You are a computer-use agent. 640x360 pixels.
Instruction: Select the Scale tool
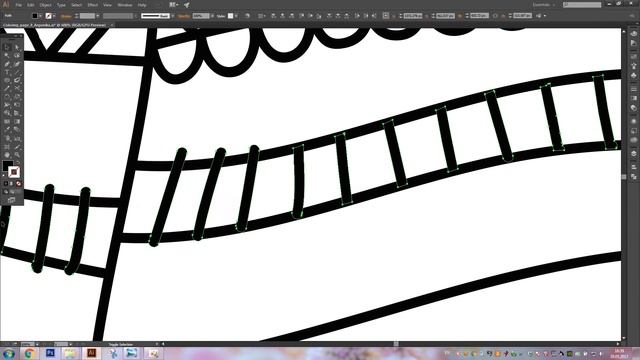point(18,97)
